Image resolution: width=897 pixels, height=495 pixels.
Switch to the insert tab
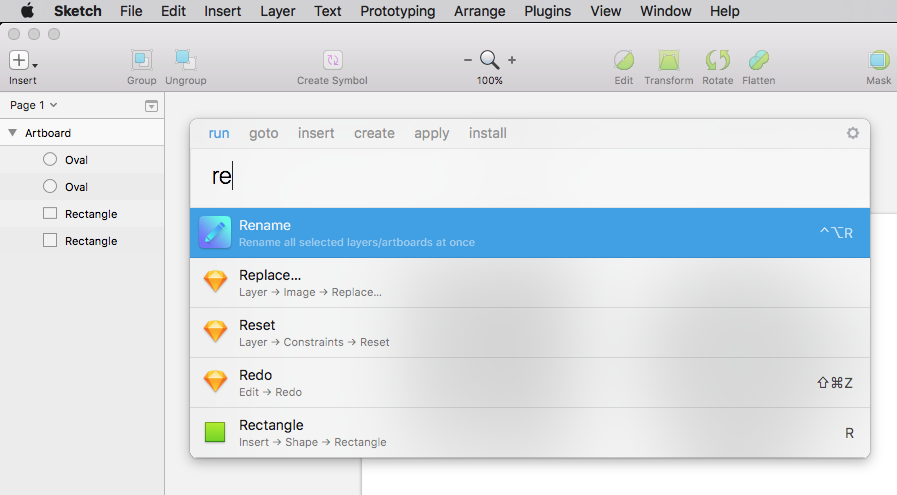coord(316,133)
